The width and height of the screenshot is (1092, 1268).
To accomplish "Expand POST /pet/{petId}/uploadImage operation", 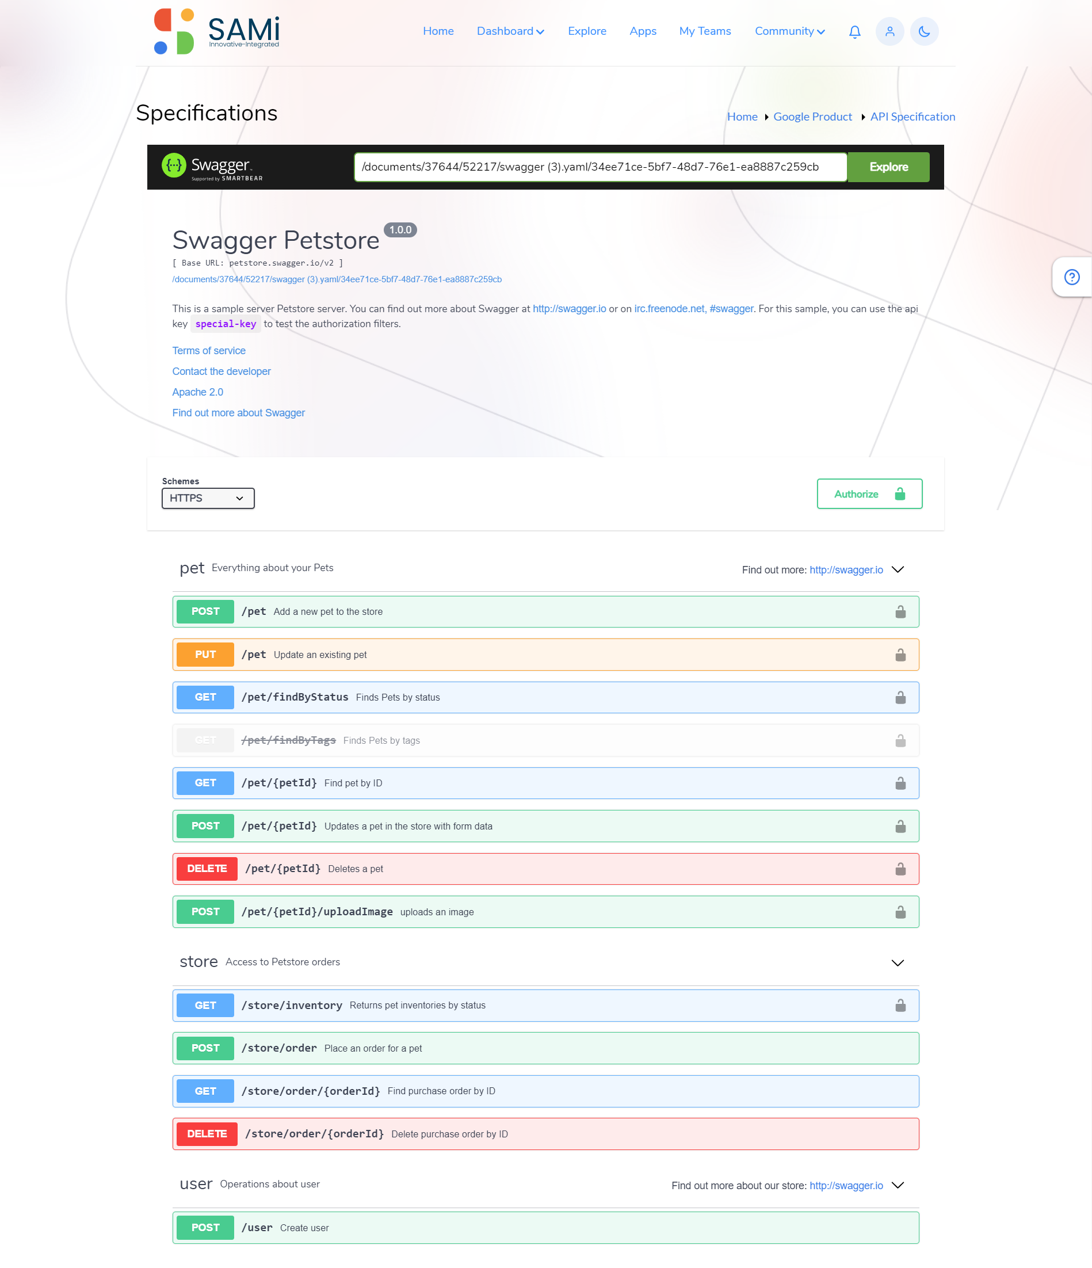I will tap(545, 912).
